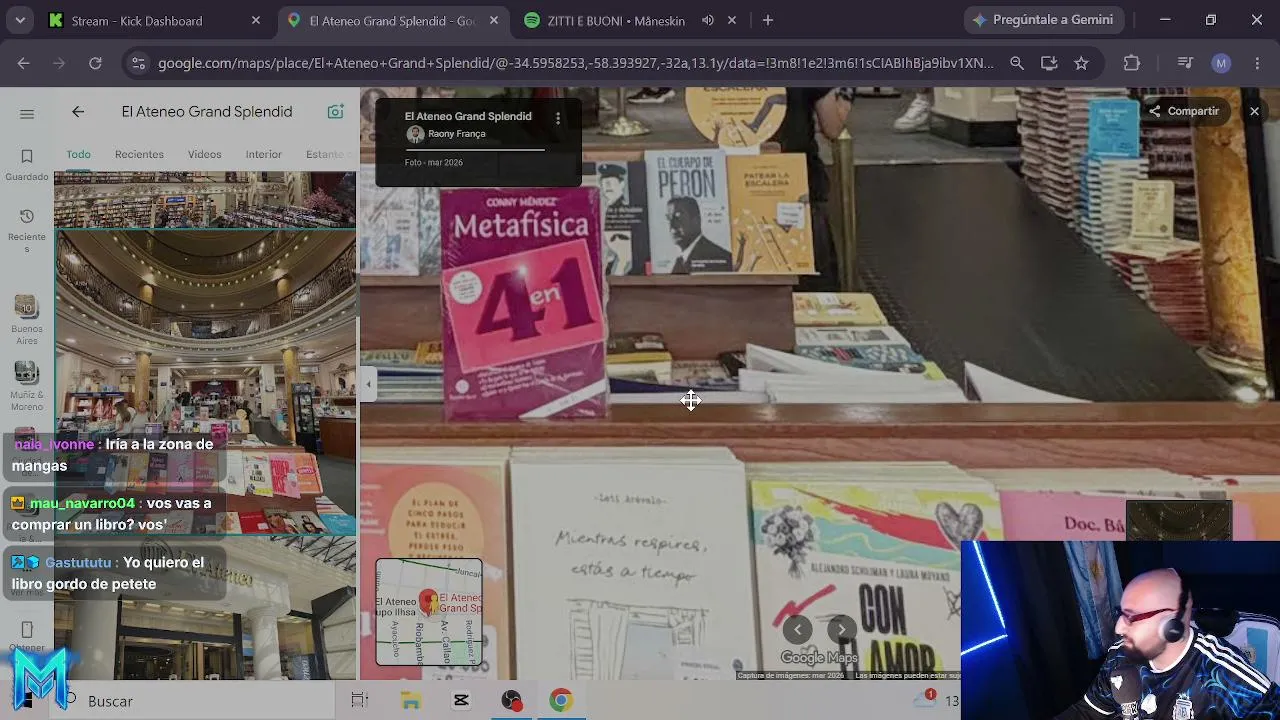This screenshot has height=720, width=1280.
Task: Click the El Ateneo Grand Splendid photo title
Action: click(468, 116)
